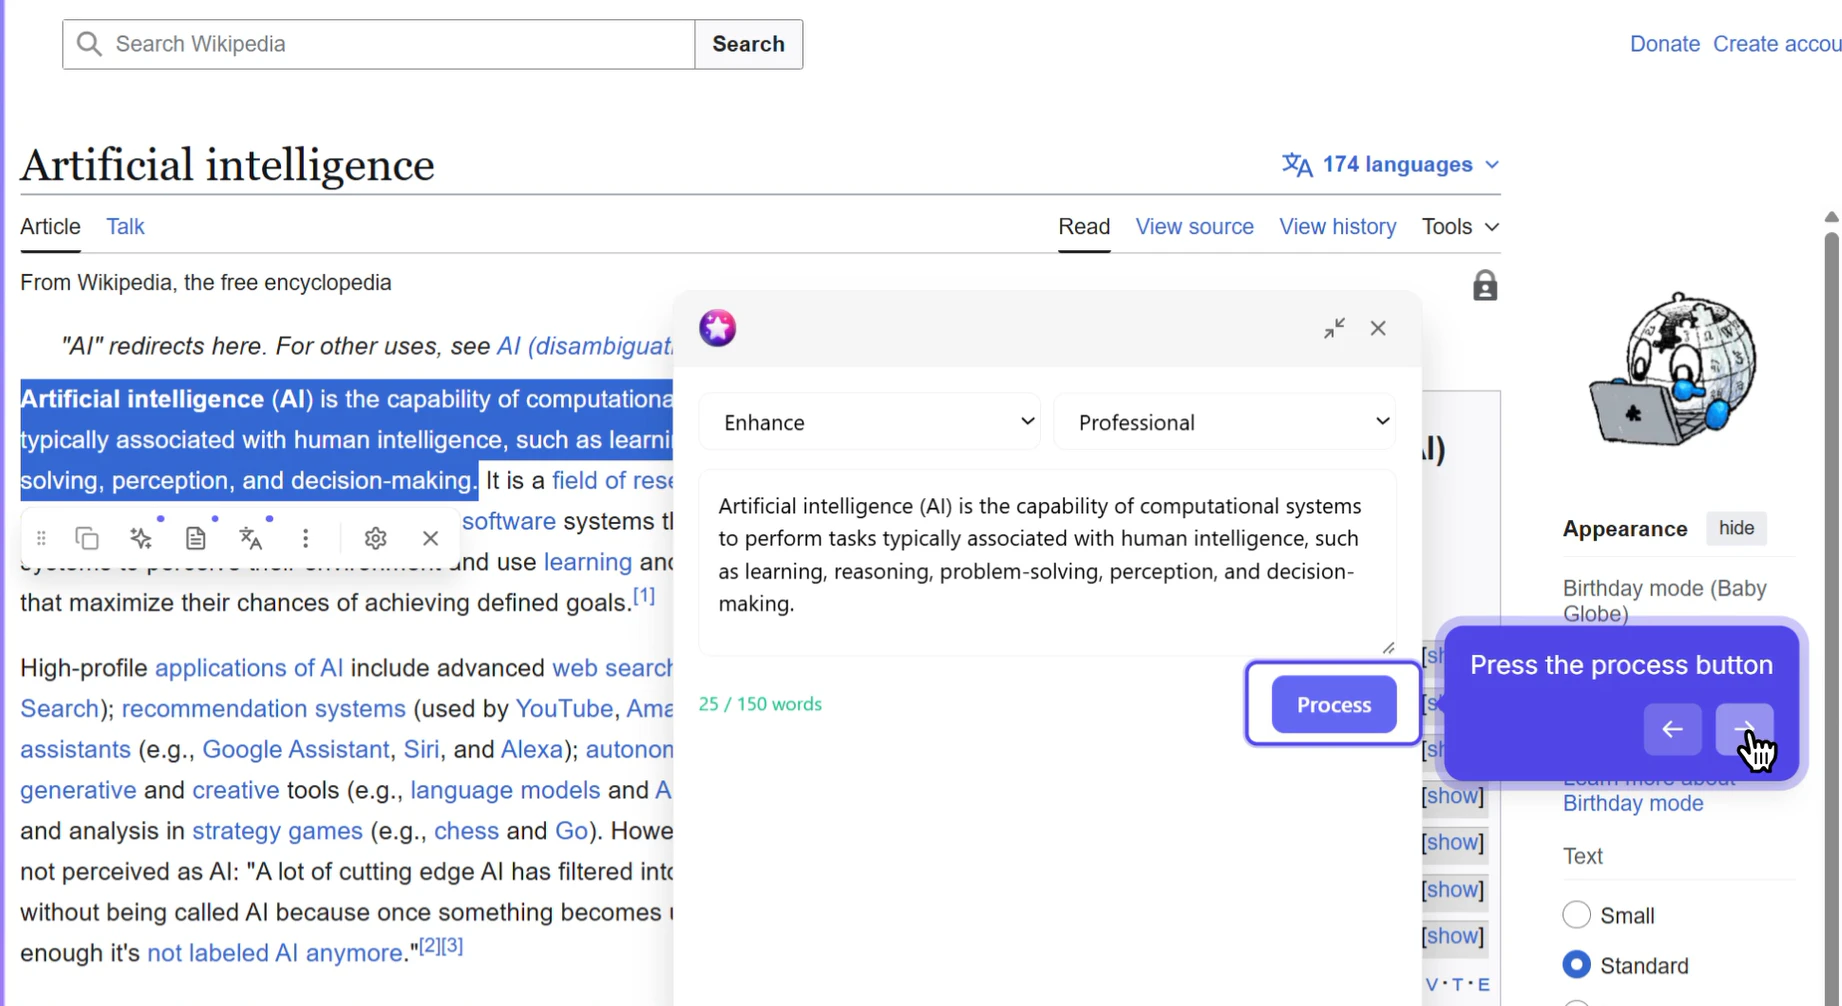The image size is (1842, 1006).
Task: Close the AI enhance panel
Action: (1379, 328)
